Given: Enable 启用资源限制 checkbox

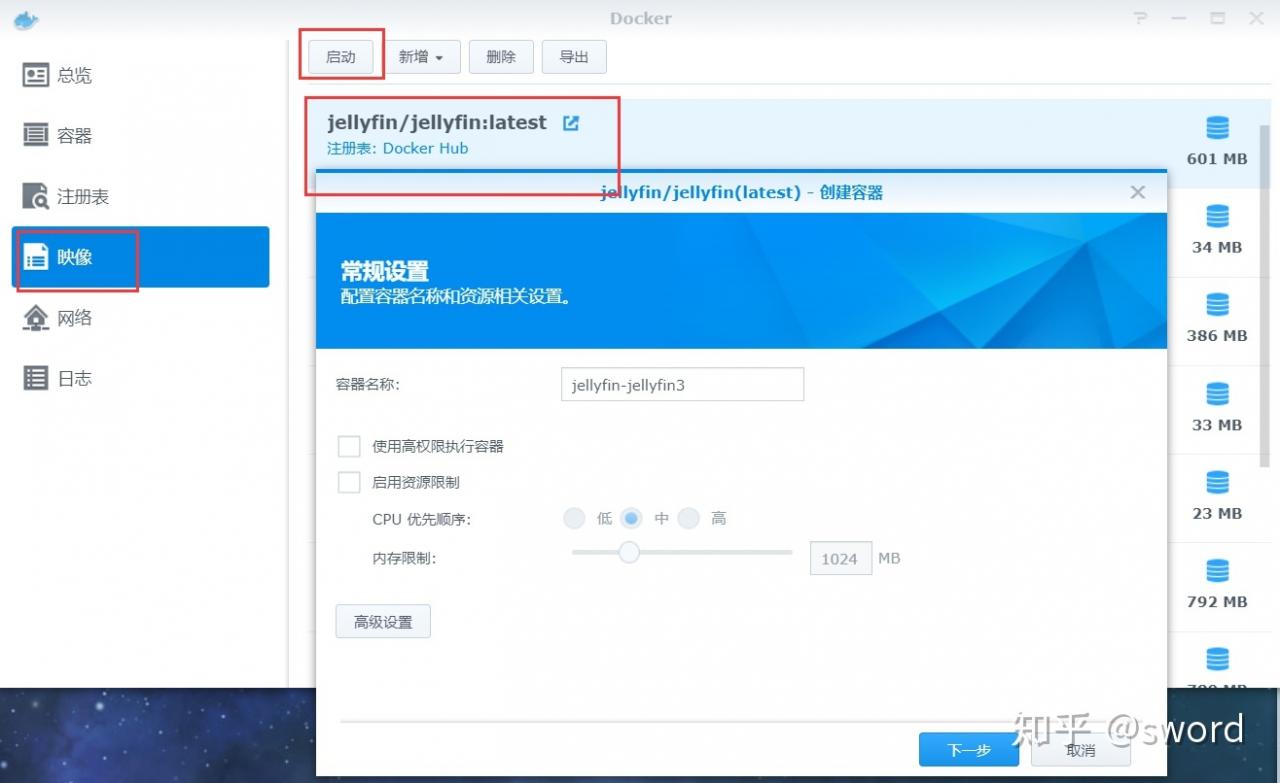Looking at the screenshot, I should 349,482.
